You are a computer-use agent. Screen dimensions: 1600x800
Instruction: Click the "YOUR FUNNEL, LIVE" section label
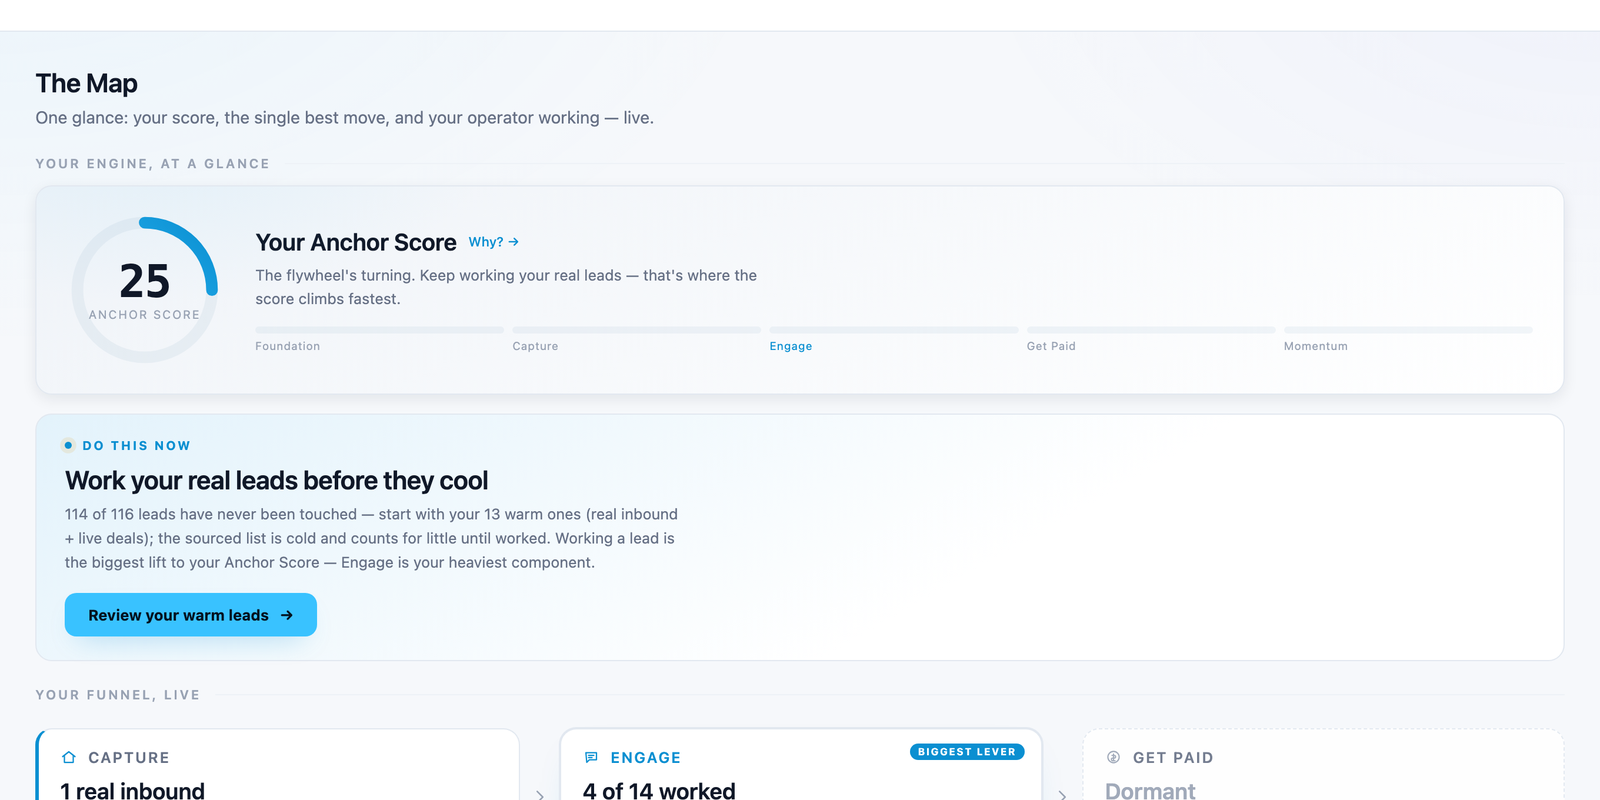coord(118,695)
